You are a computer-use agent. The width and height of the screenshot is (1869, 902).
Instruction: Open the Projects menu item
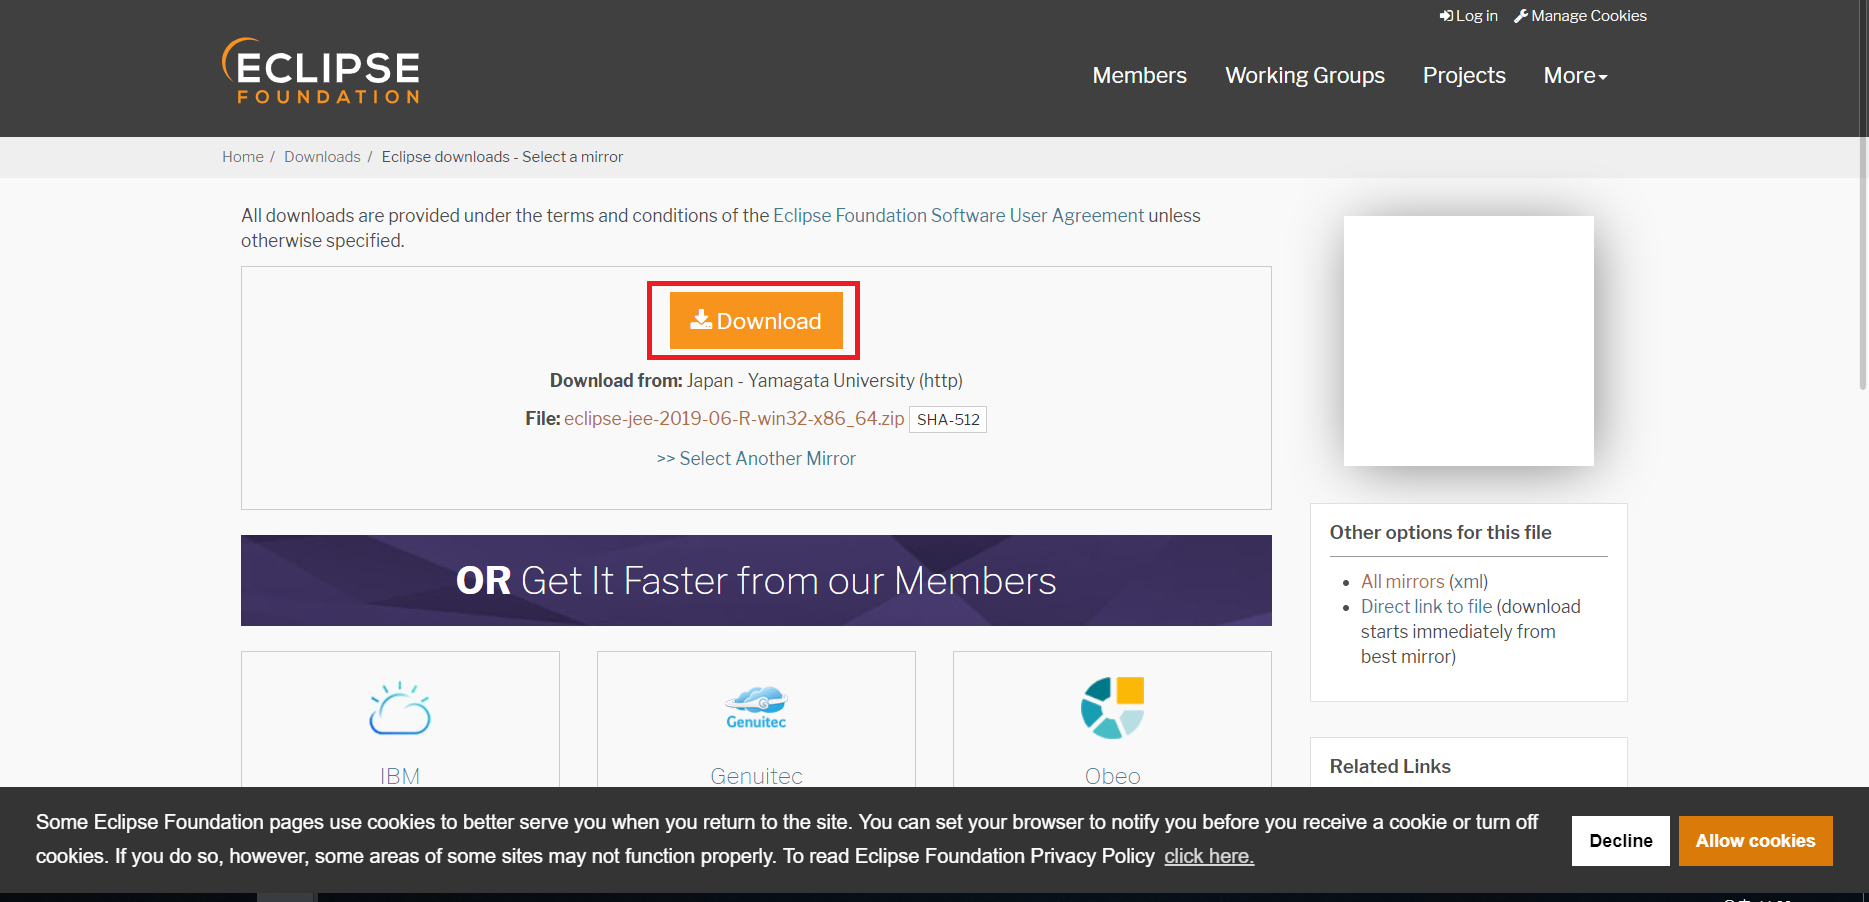pos(1464,75)
